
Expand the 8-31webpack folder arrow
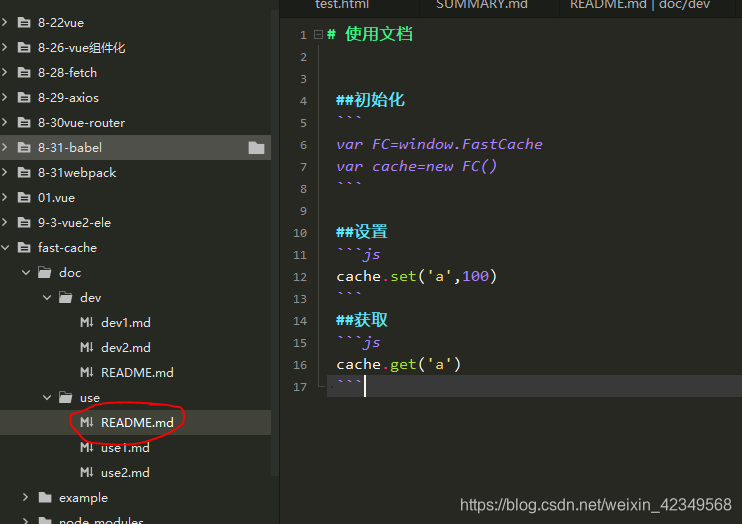pos(5,172)
